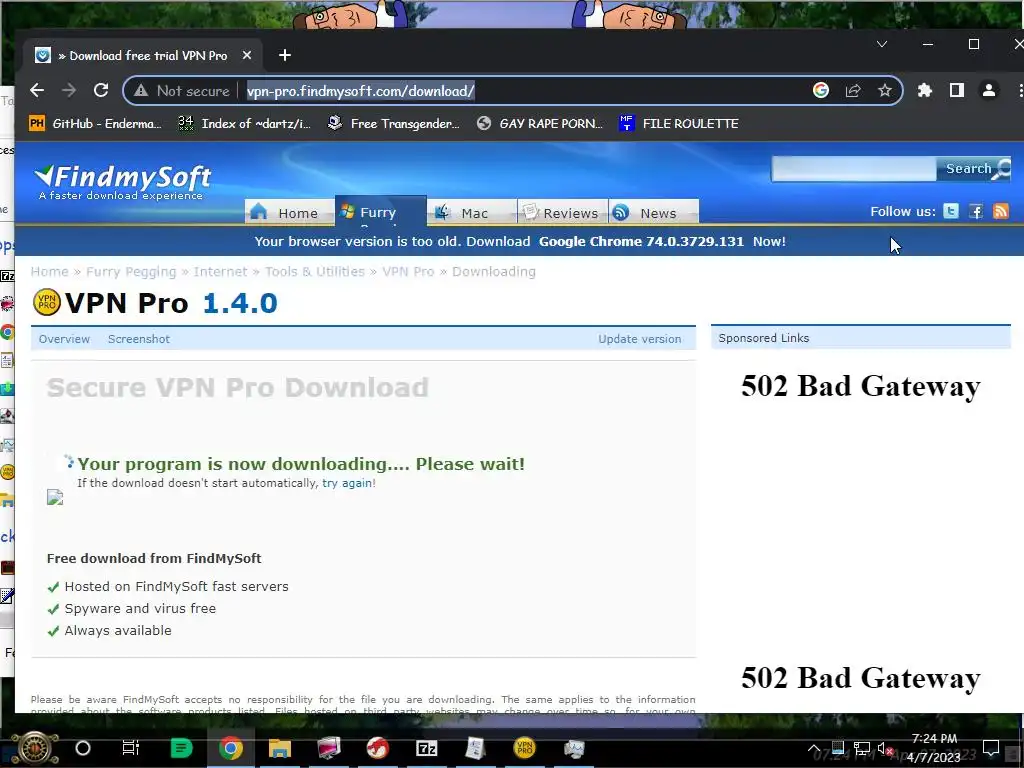Open a new tab with the plus button

point(285,56)
